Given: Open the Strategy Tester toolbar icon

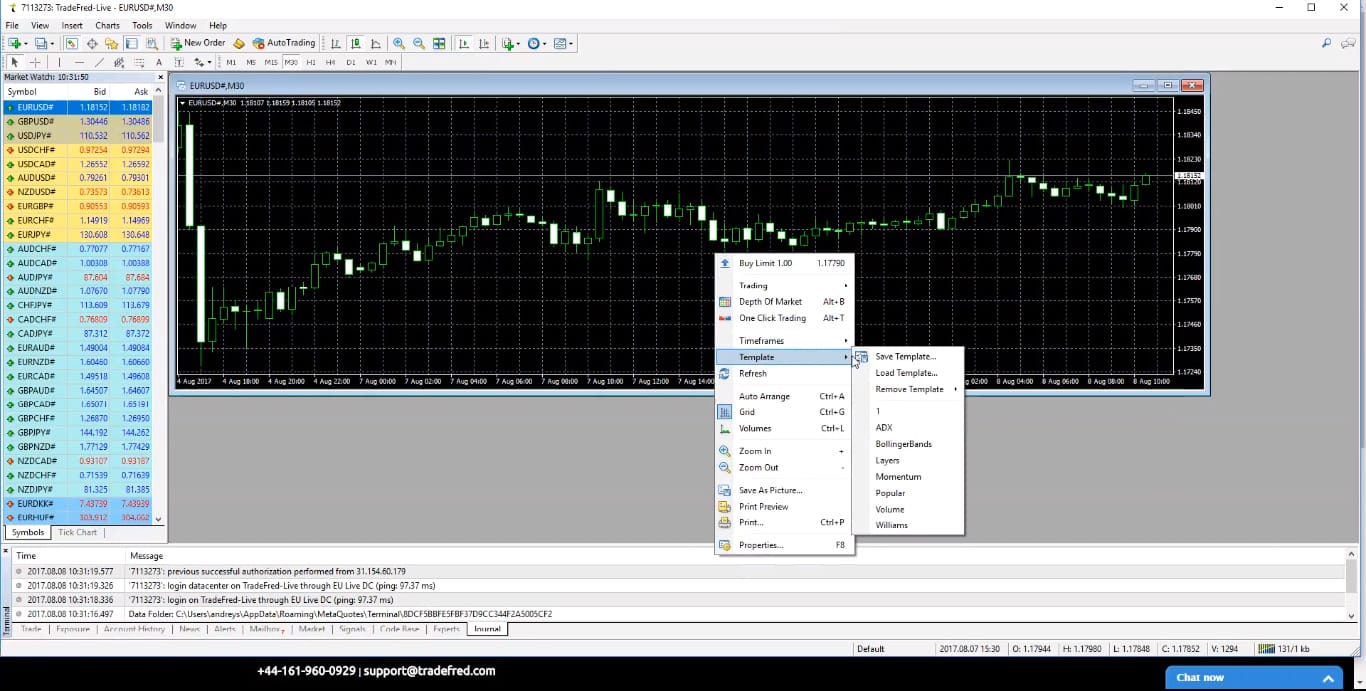Looking at the screenshot, I should (x=151, y=43).
